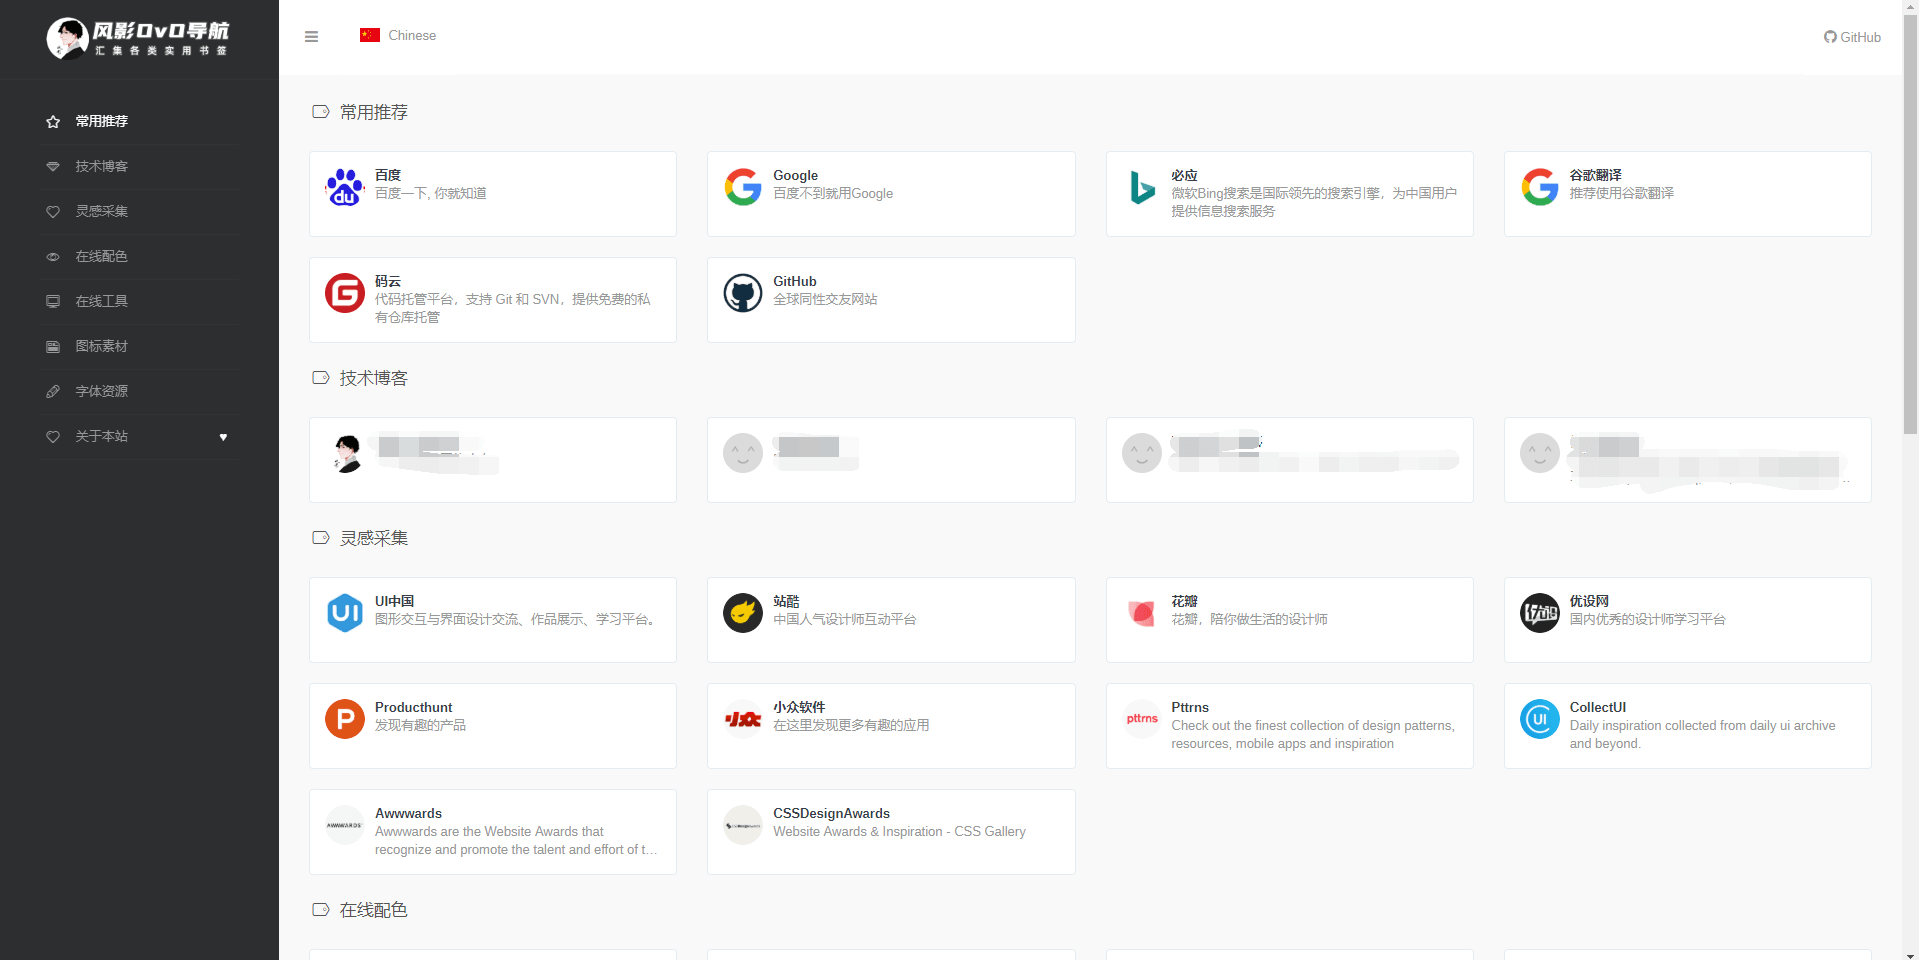The width and height of the screenshot is (1919, 960).
Task: Open the 常用推荐 star icon
Action: pyautogui.click(x=51, y=121)
